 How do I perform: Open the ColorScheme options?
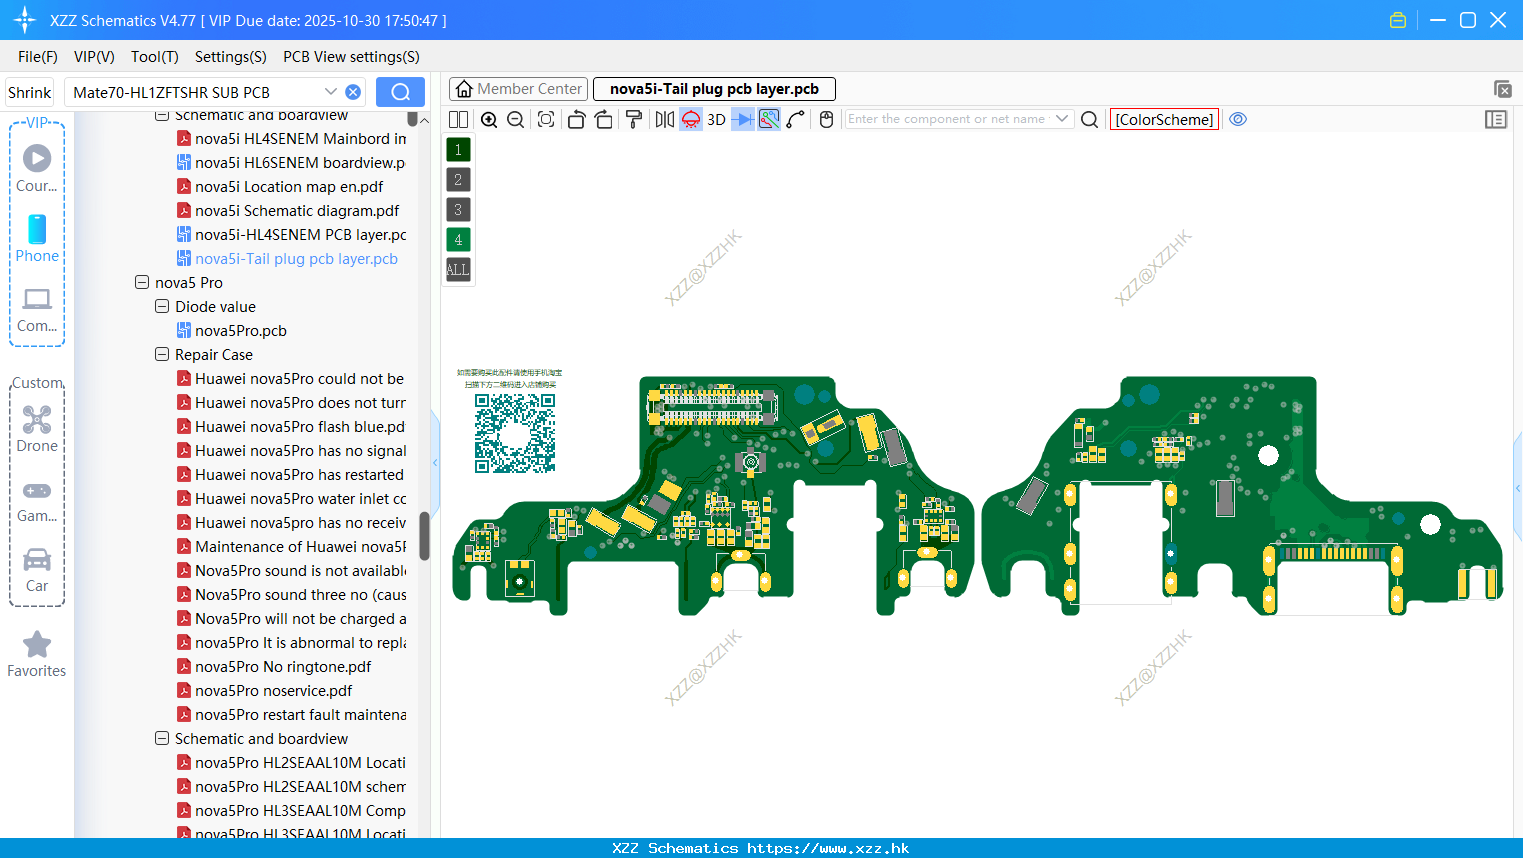[1164, 120]
